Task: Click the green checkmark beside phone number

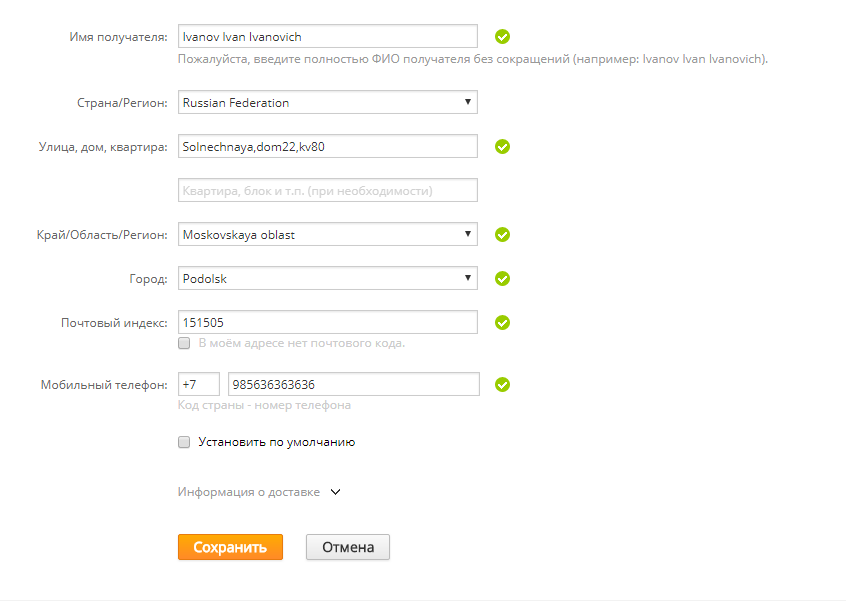Action: click(503, 384)
